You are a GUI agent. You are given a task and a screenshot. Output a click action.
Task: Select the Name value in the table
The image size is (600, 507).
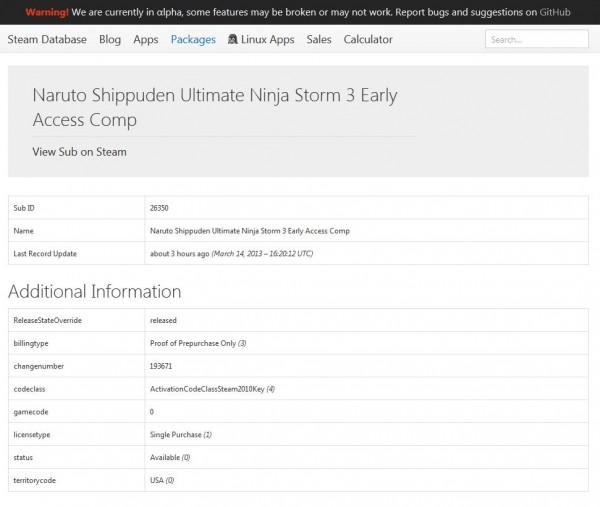pyautogui.click(x=249, y=231)
